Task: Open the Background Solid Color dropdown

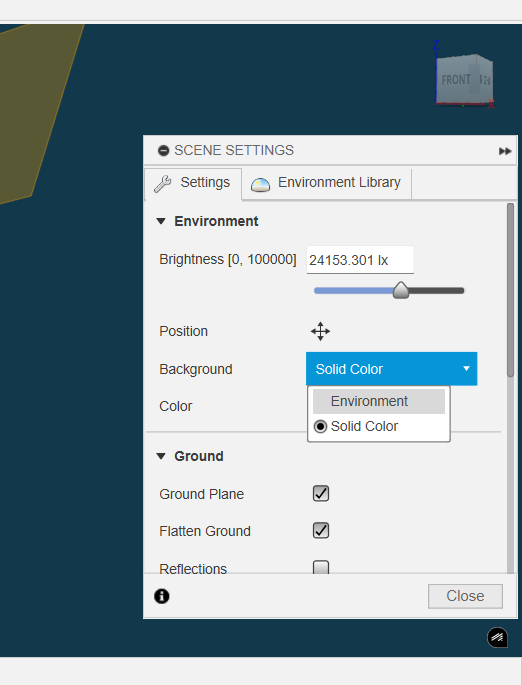Action: [391, 369]
